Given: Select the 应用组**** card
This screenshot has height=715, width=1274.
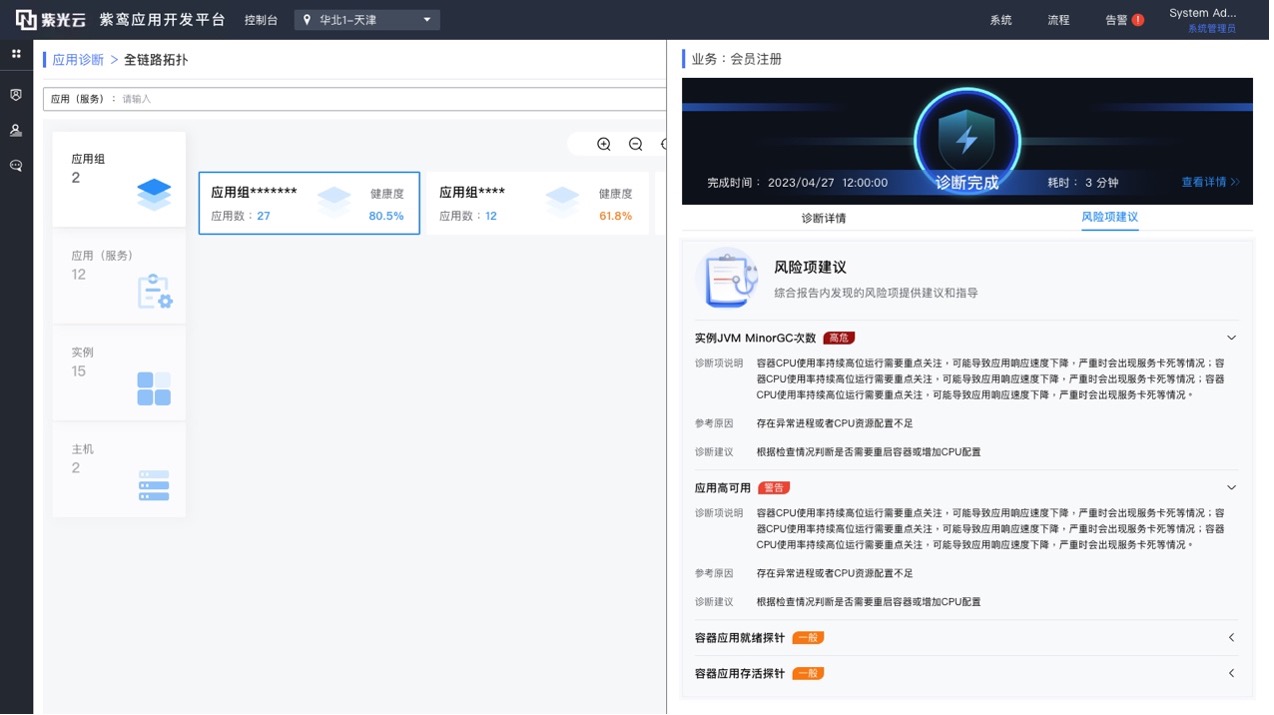Looking at the screenshot, I should pos(539,204).
